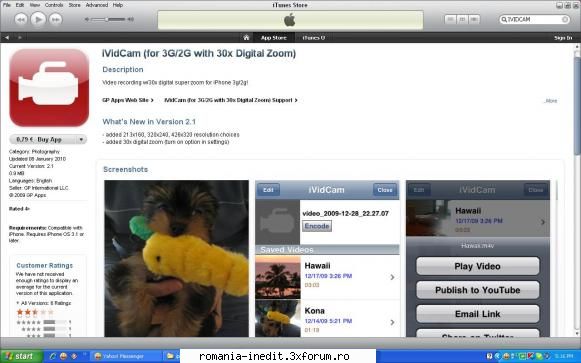Click the Email Link button

(x=478, y=314)
